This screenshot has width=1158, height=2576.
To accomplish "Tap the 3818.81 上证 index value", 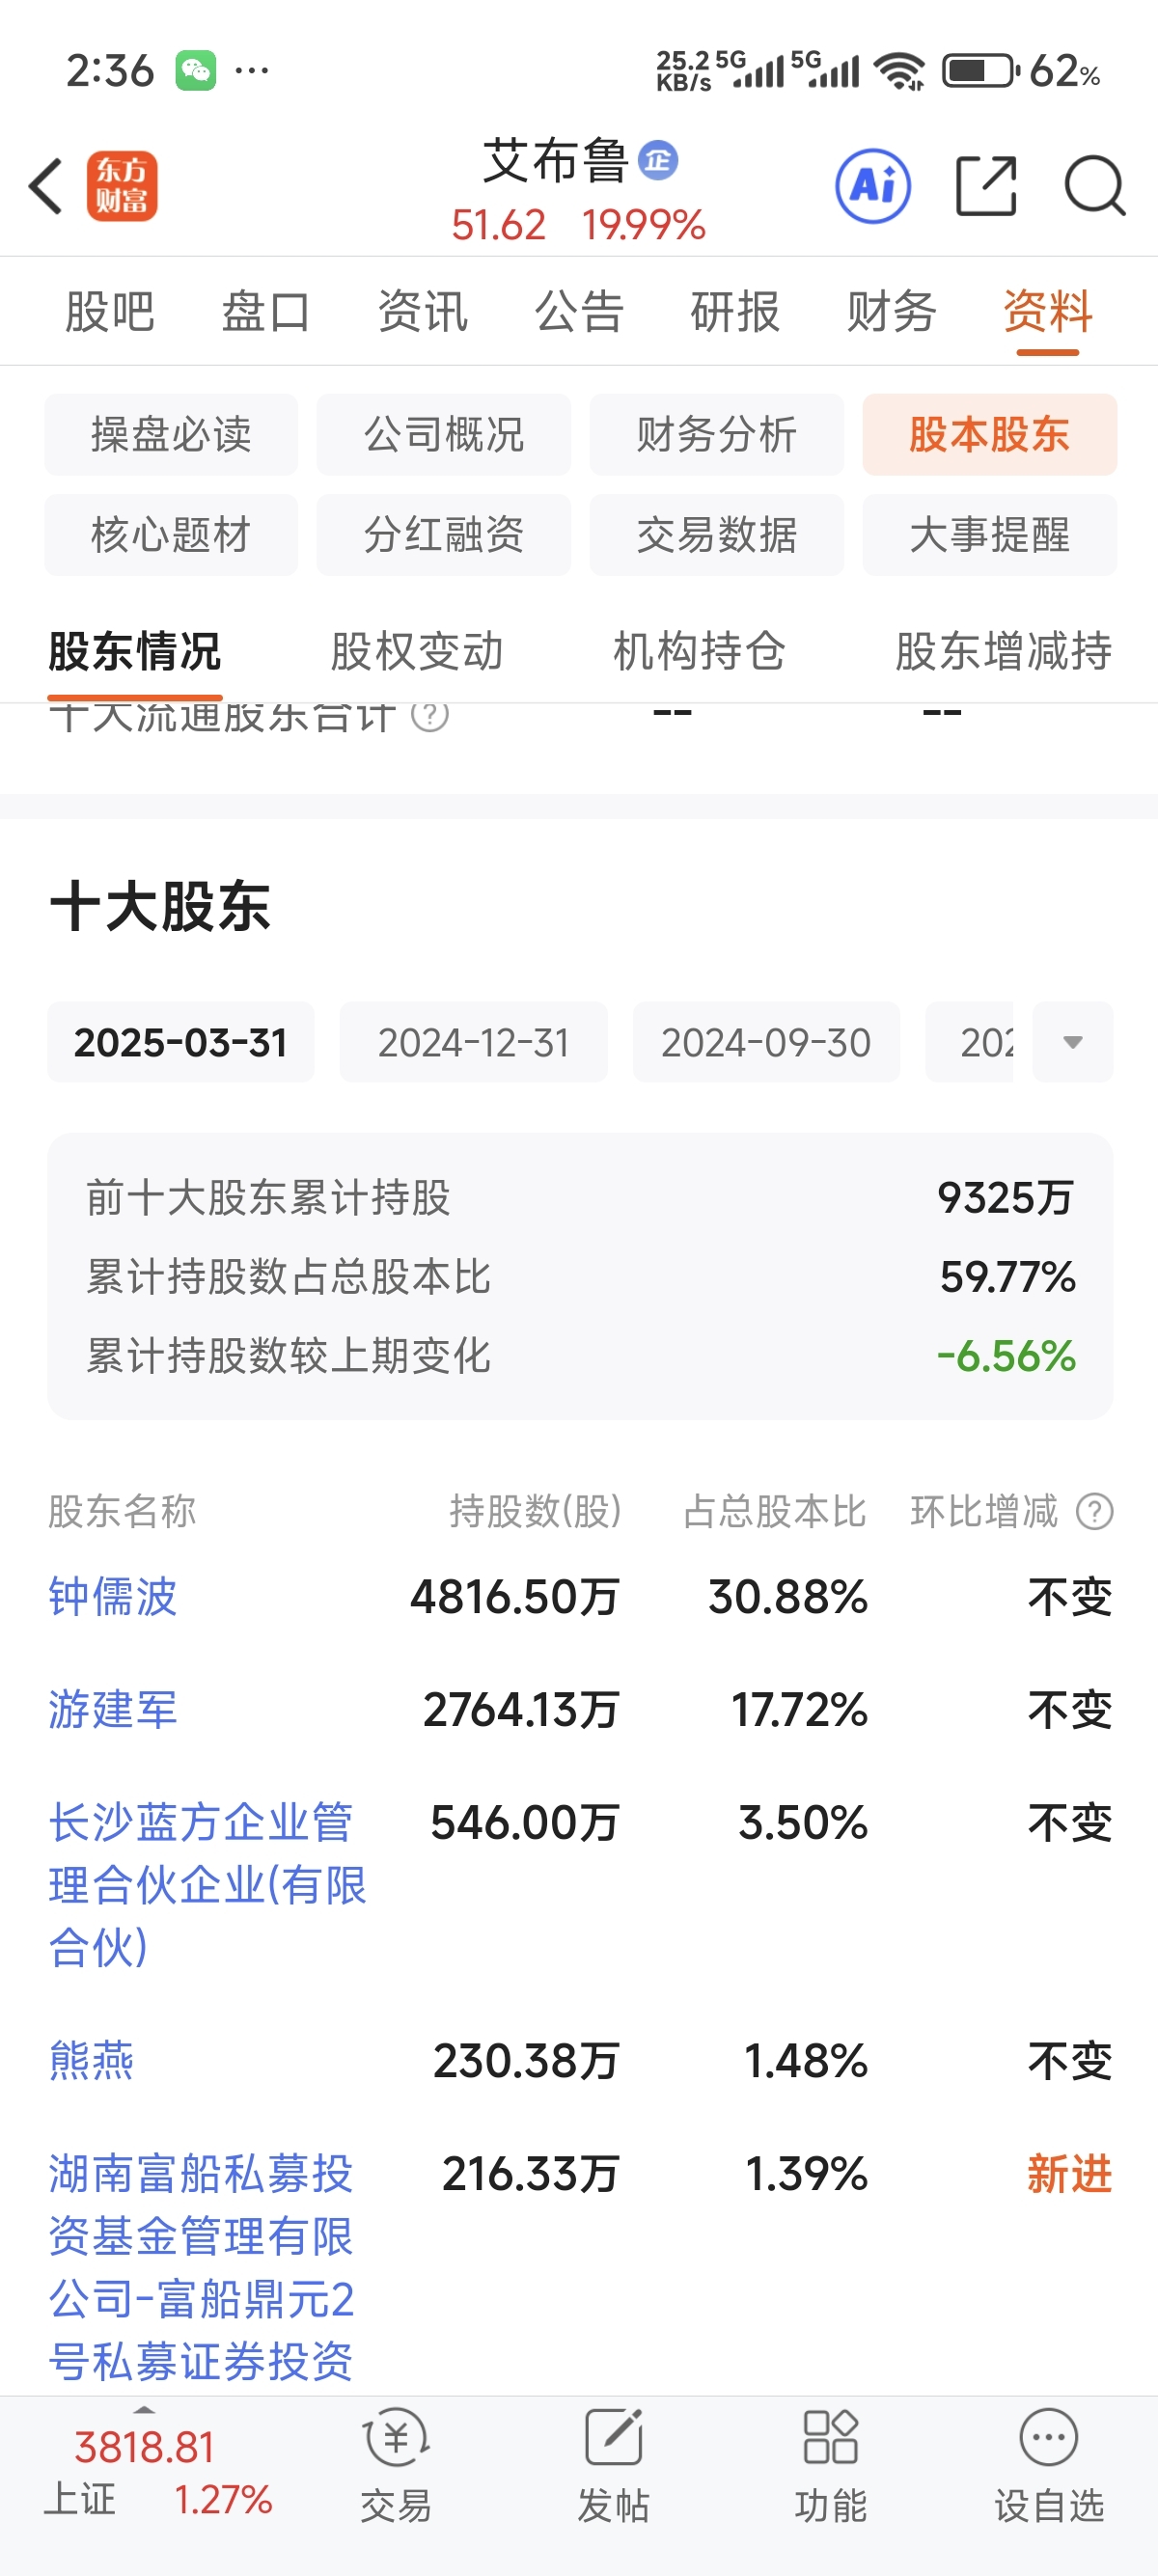I will [145, 2448].
